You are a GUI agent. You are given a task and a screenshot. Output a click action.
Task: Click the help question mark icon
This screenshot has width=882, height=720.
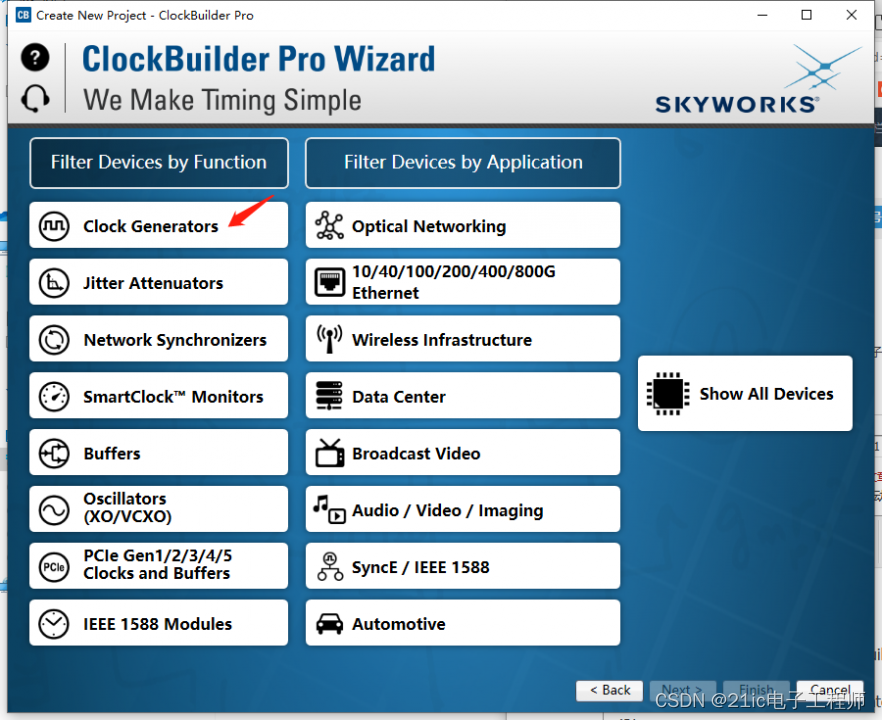click(35, 57)
